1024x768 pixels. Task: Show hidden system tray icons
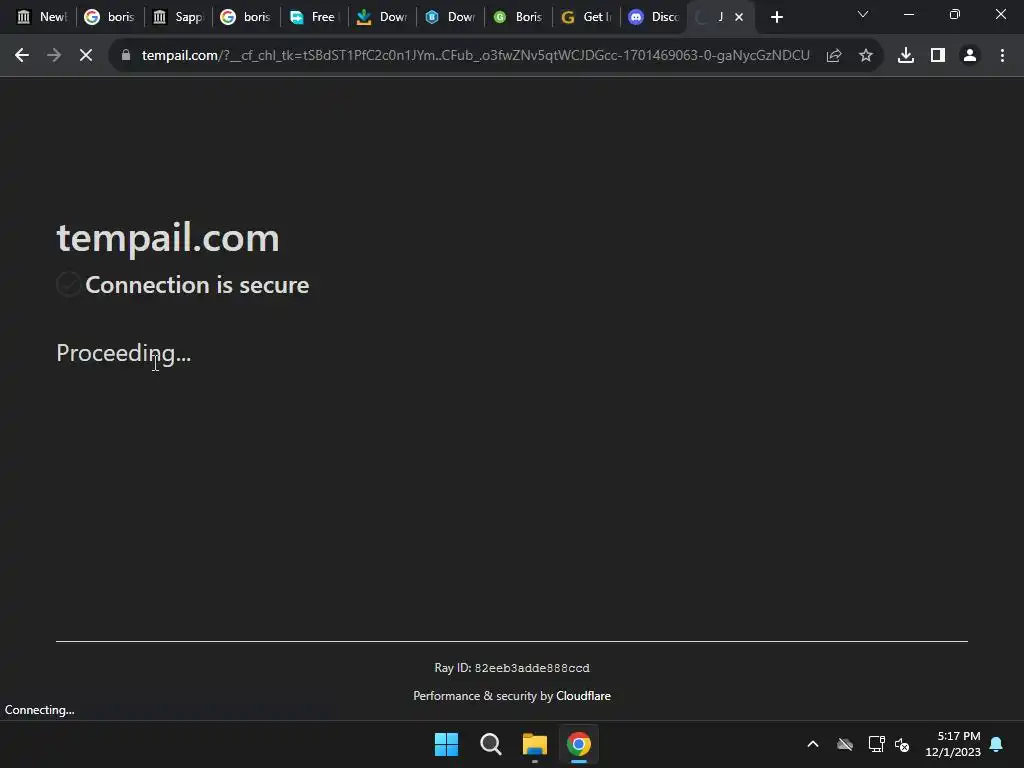pyautogui.click(x=813, y=744)
